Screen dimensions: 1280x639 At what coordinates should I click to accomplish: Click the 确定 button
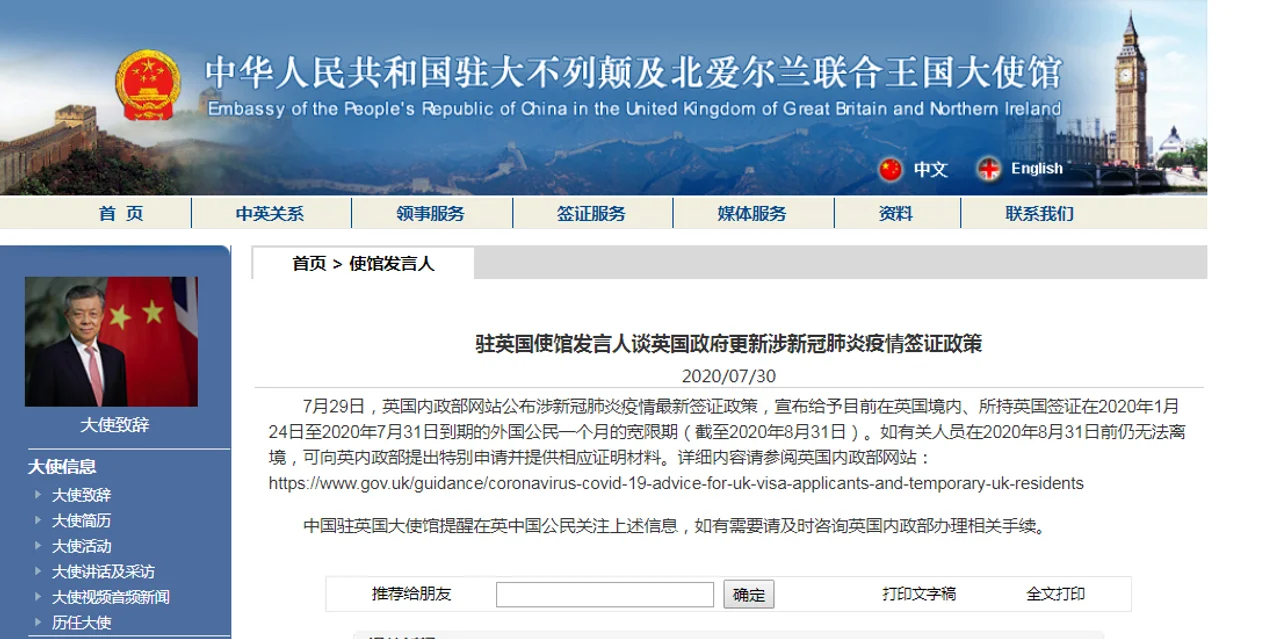pos(749,594)
